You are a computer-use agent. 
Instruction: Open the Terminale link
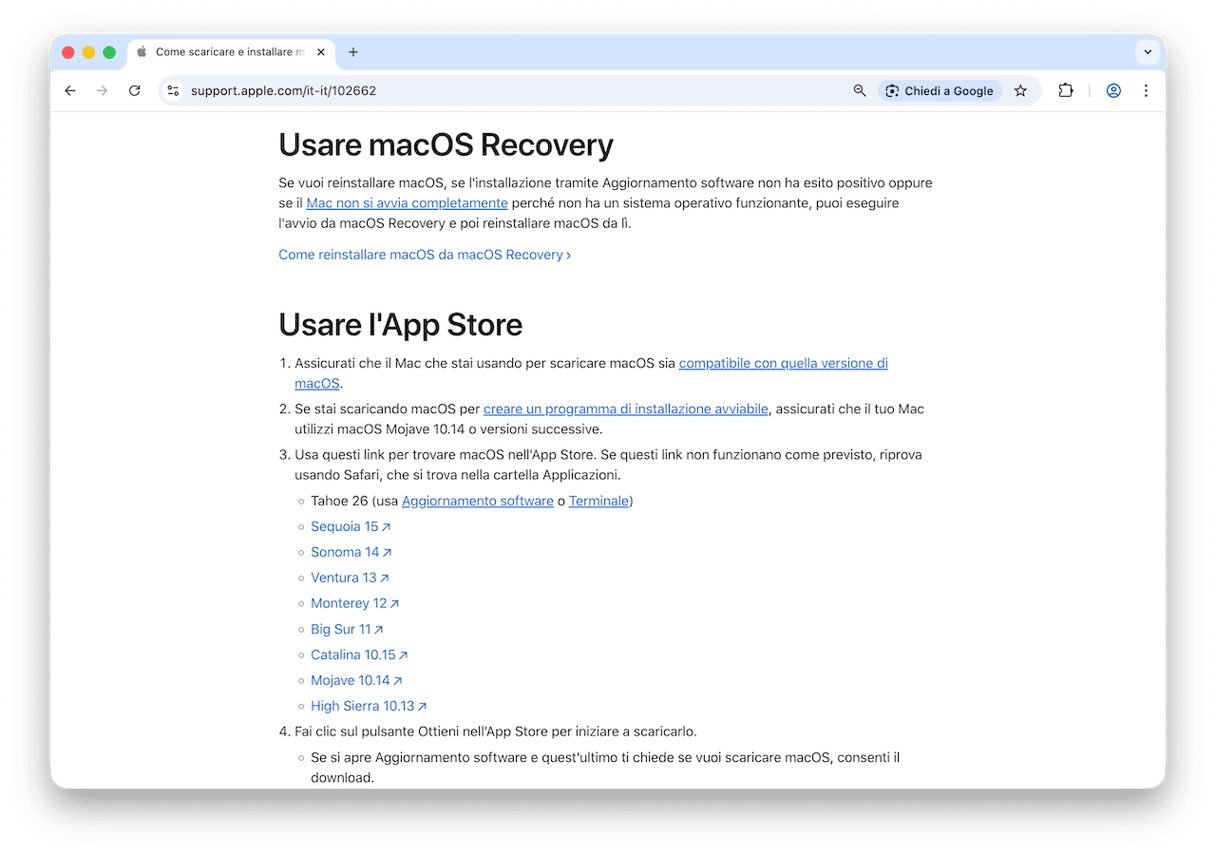(x=598, y=501)
